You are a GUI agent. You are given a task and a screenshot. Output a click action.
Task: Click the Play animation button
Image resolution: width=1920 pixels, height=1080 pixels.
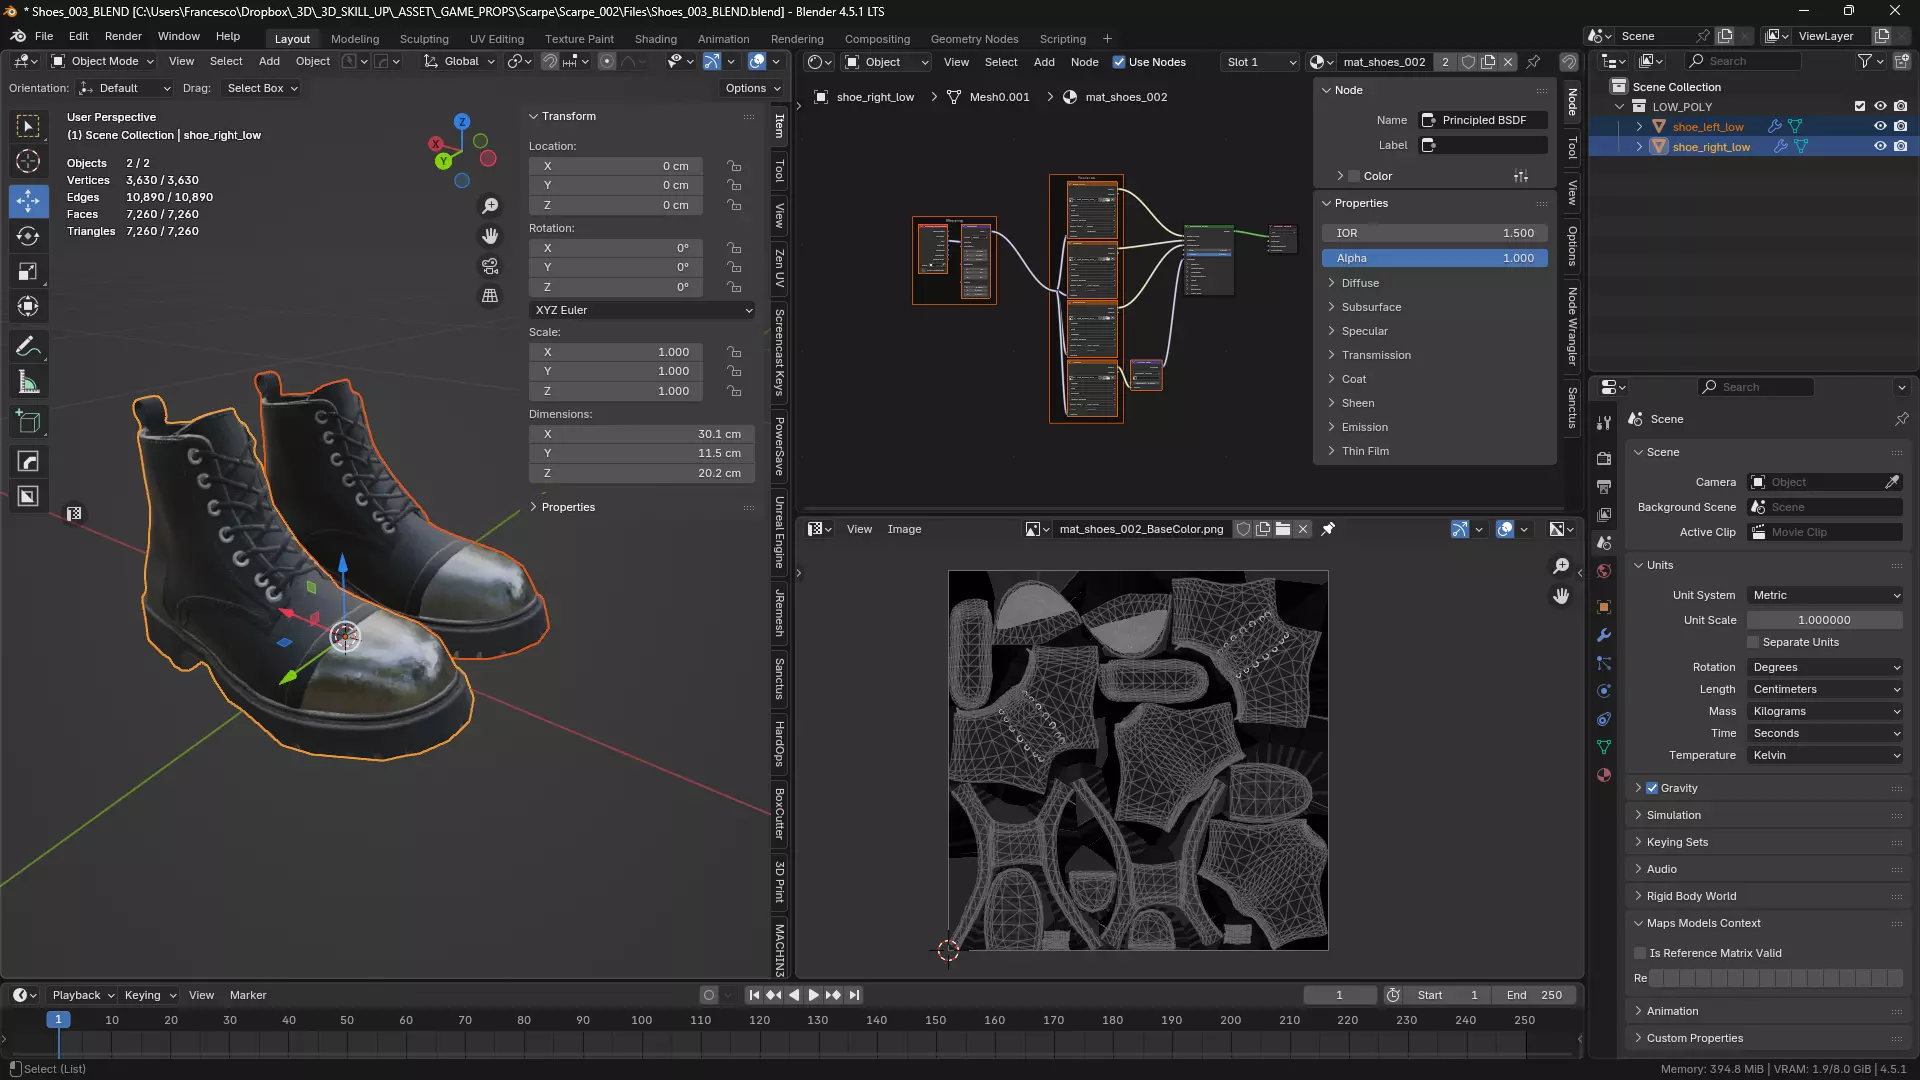tap(813, 995)
